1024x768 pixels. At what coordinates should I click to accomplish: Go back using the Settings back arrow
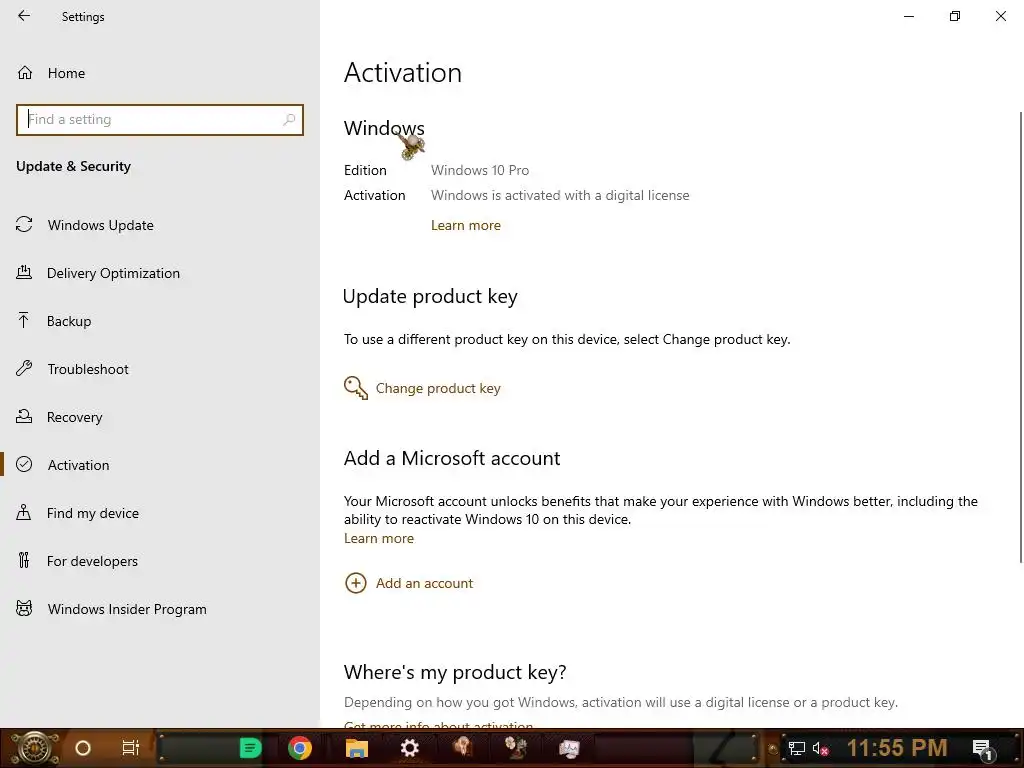[24, 16]
